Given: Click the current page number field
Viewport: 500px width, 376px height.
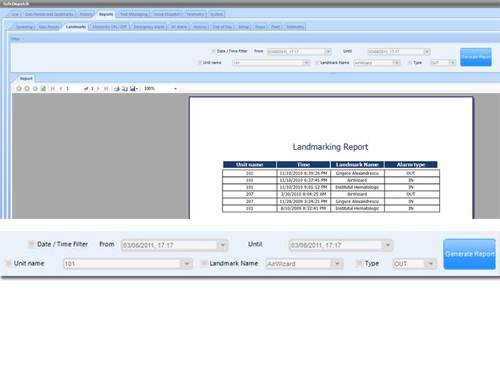Looking at the screenshot, I should pyautogui.click(x=73, y=89).
